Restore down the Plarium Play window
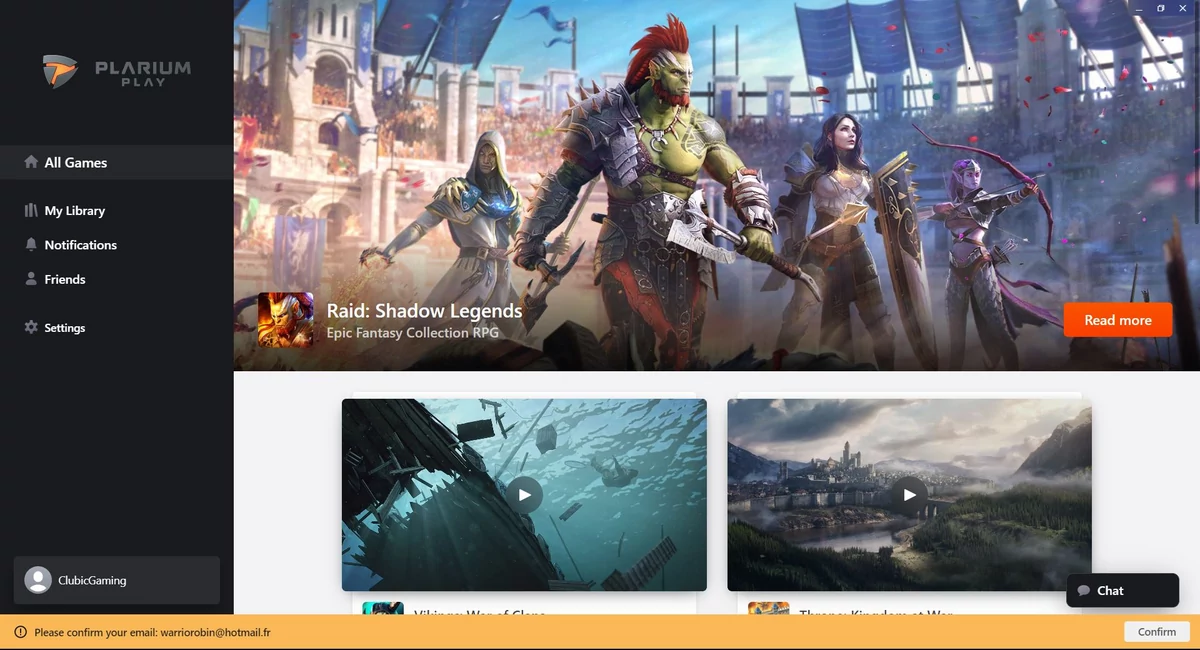Image resolution: width=1200 pixels, height=650 pixels. click(x=1161, y=8)
